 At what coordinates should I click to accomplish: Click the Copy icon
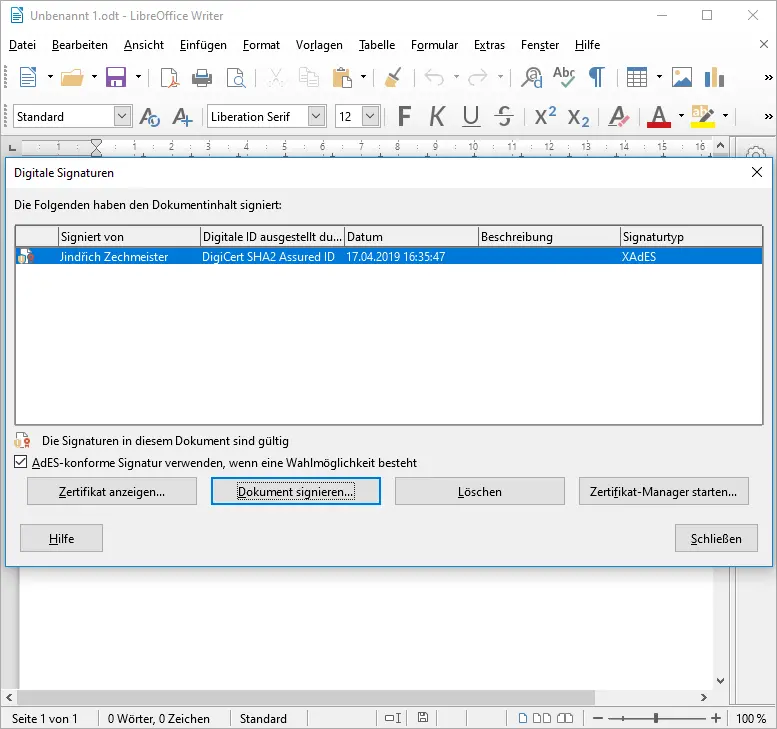pos(309,77)
